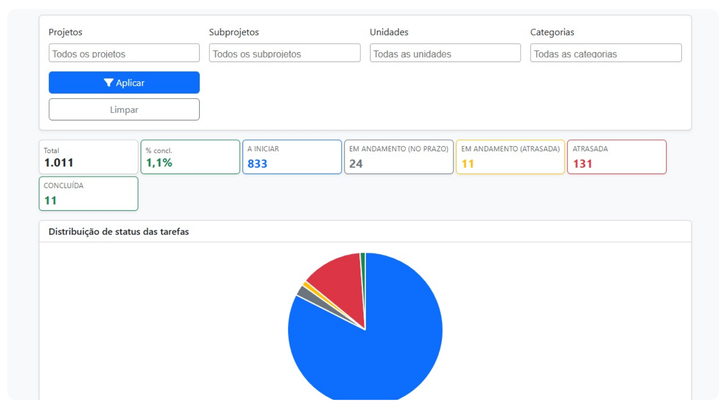Select the CONCLUÍDA 11 card
Screen dimensions: 726x409
[x=88, y=194]
